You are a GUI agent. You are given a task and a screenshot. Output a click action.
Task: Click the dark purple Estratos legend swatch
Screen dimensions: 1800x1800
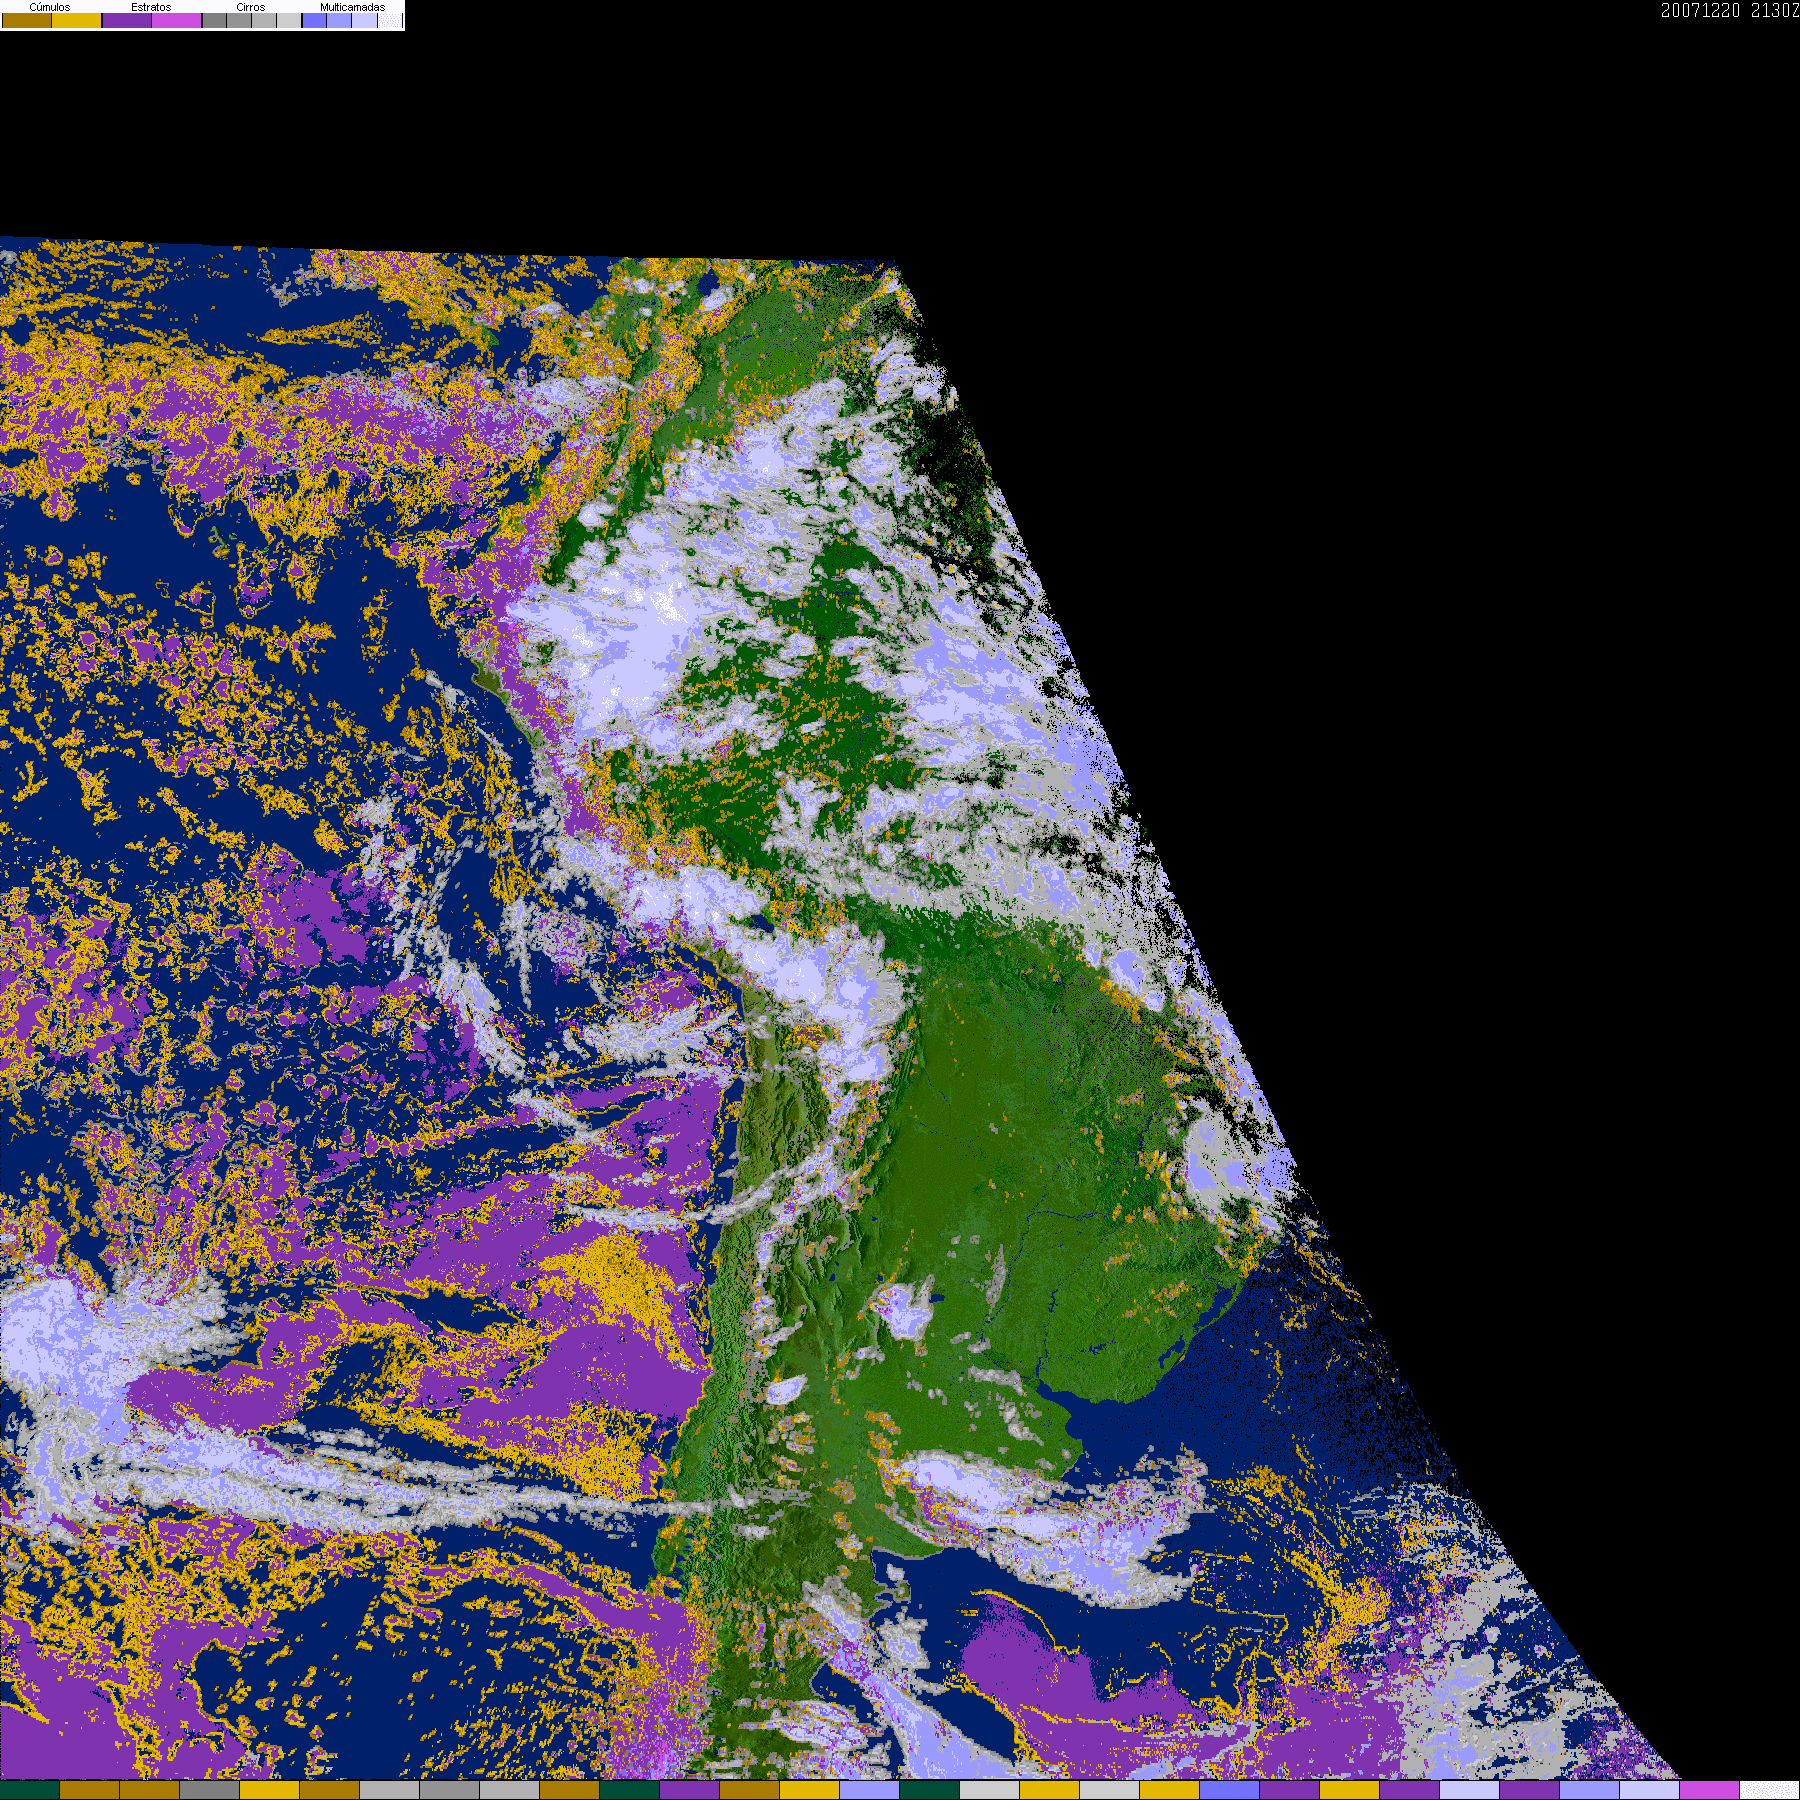pos(127,20)
